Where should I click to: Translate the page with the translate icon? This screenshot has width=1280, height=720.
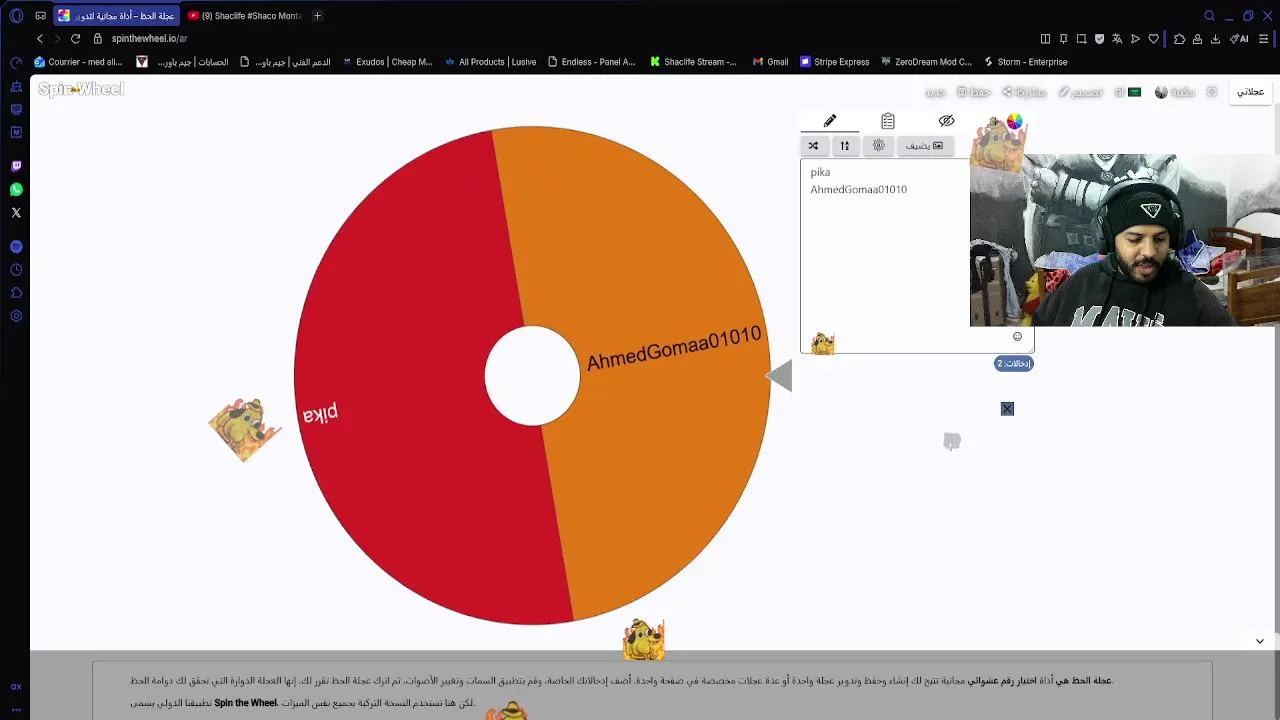coord(1117,39)
